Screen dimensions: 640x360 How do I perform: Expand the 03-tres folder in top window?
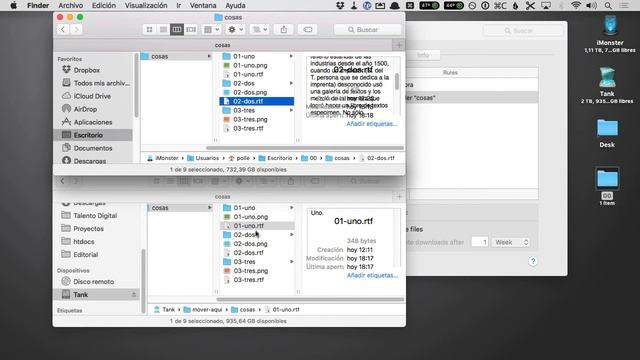[291, 110]
